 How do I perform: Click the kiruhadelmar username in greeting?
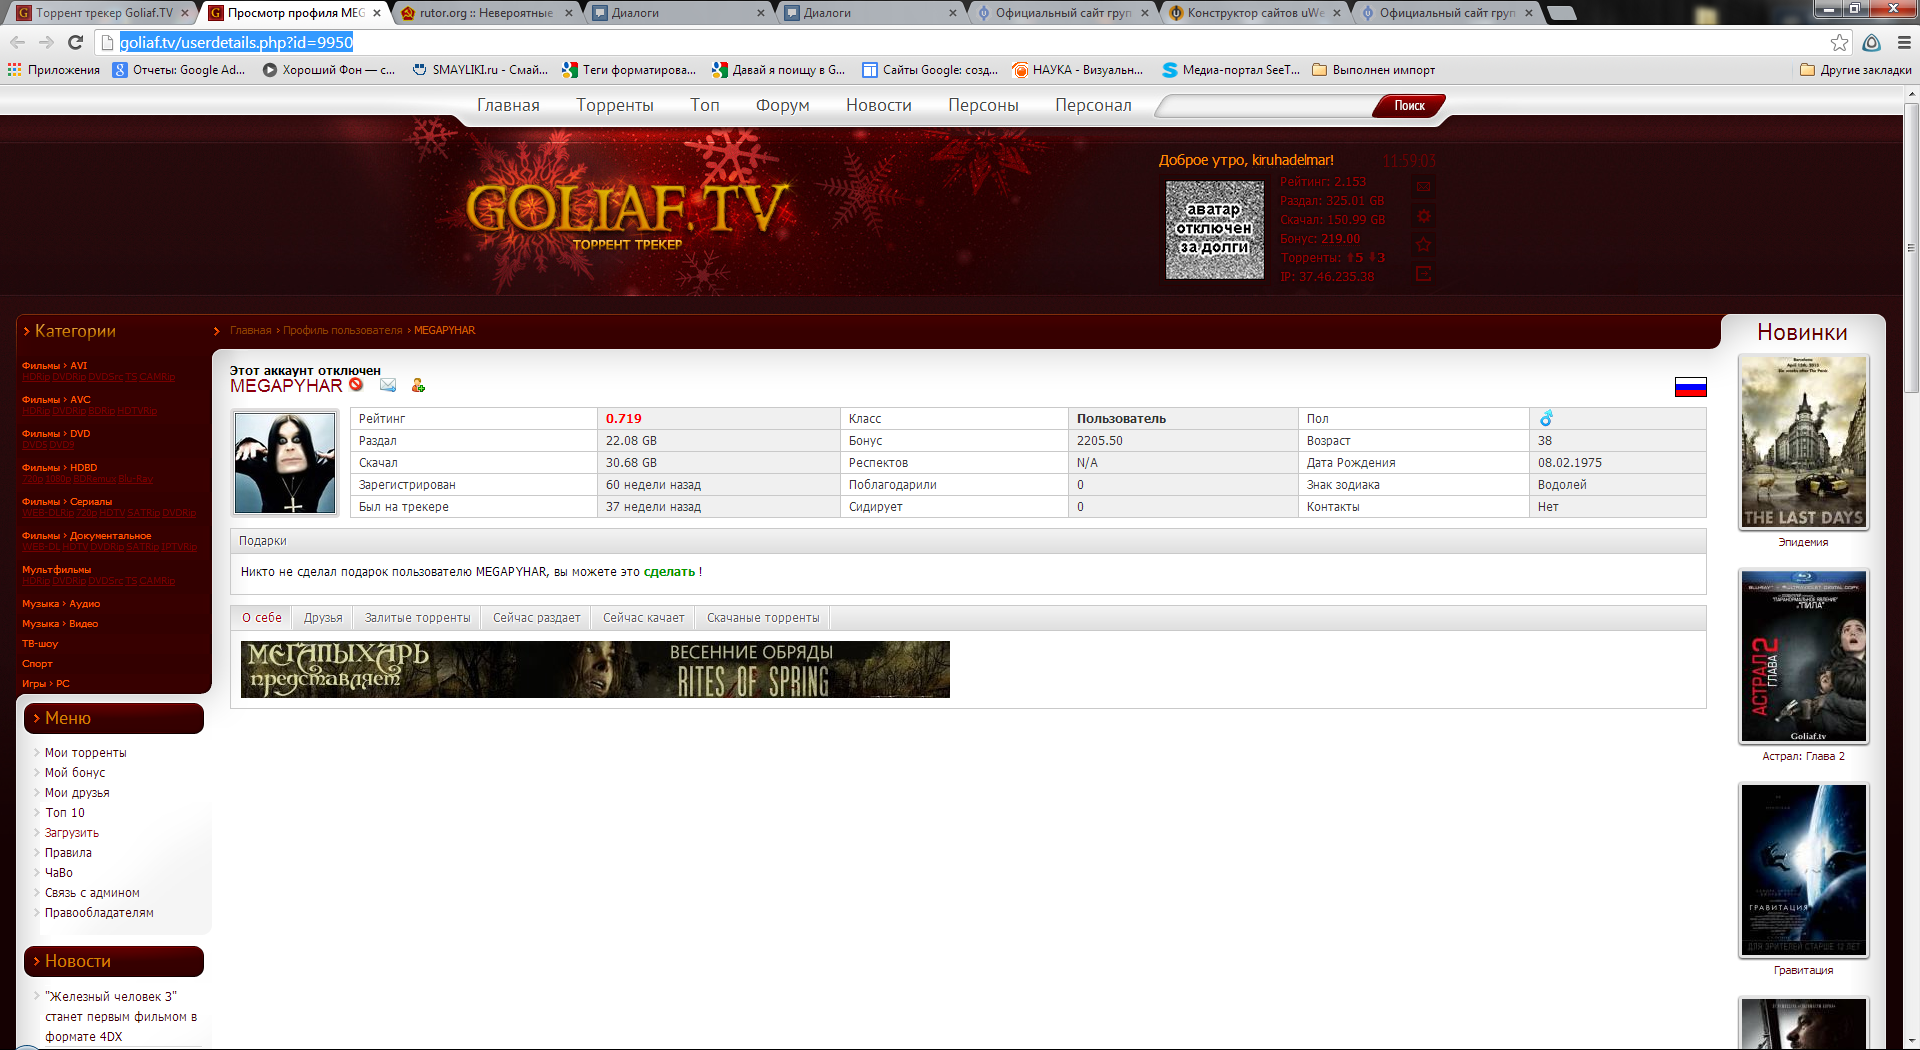point(1292,160)
